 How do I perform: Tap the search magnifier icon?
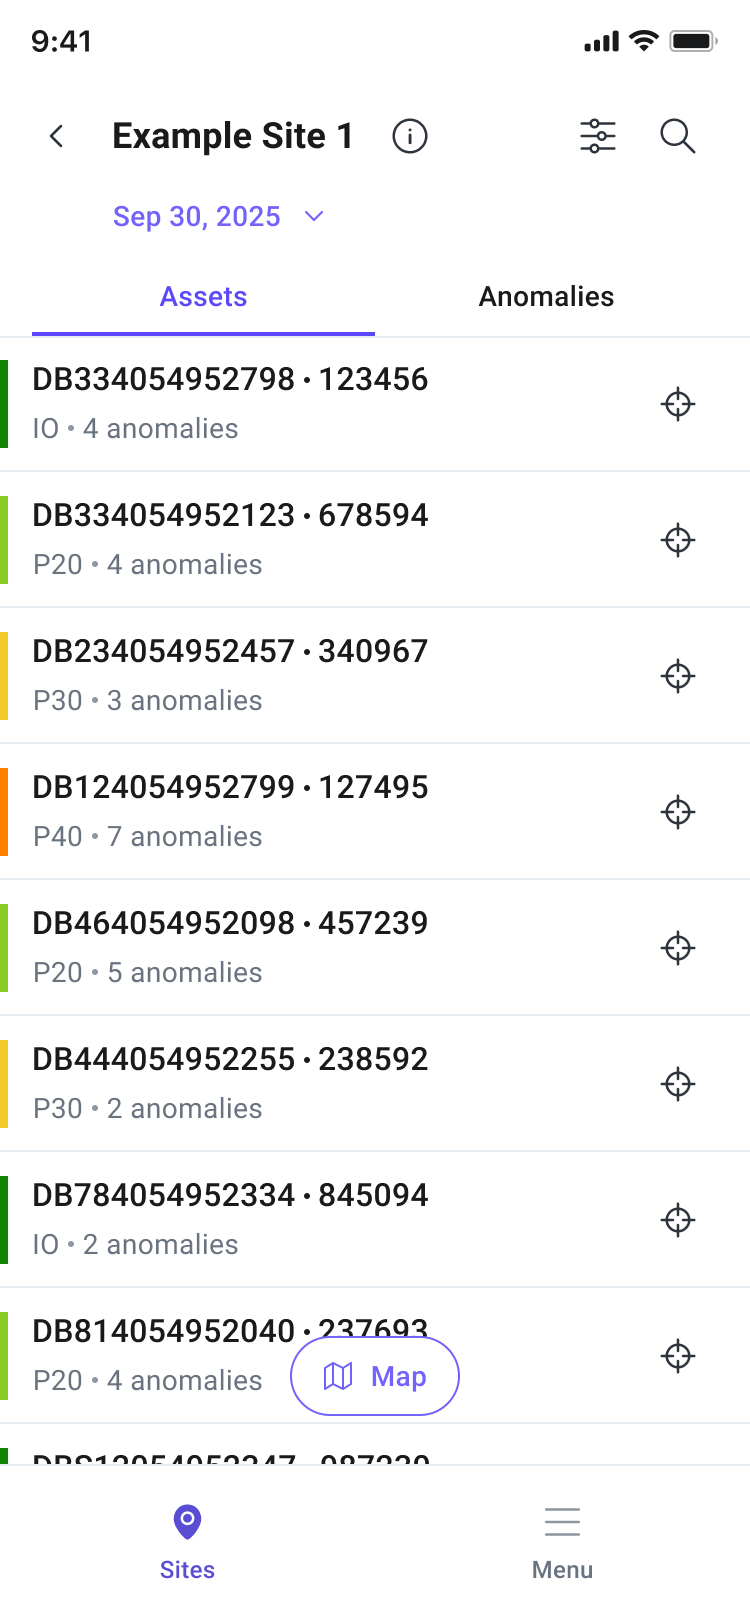pos(678,136)
